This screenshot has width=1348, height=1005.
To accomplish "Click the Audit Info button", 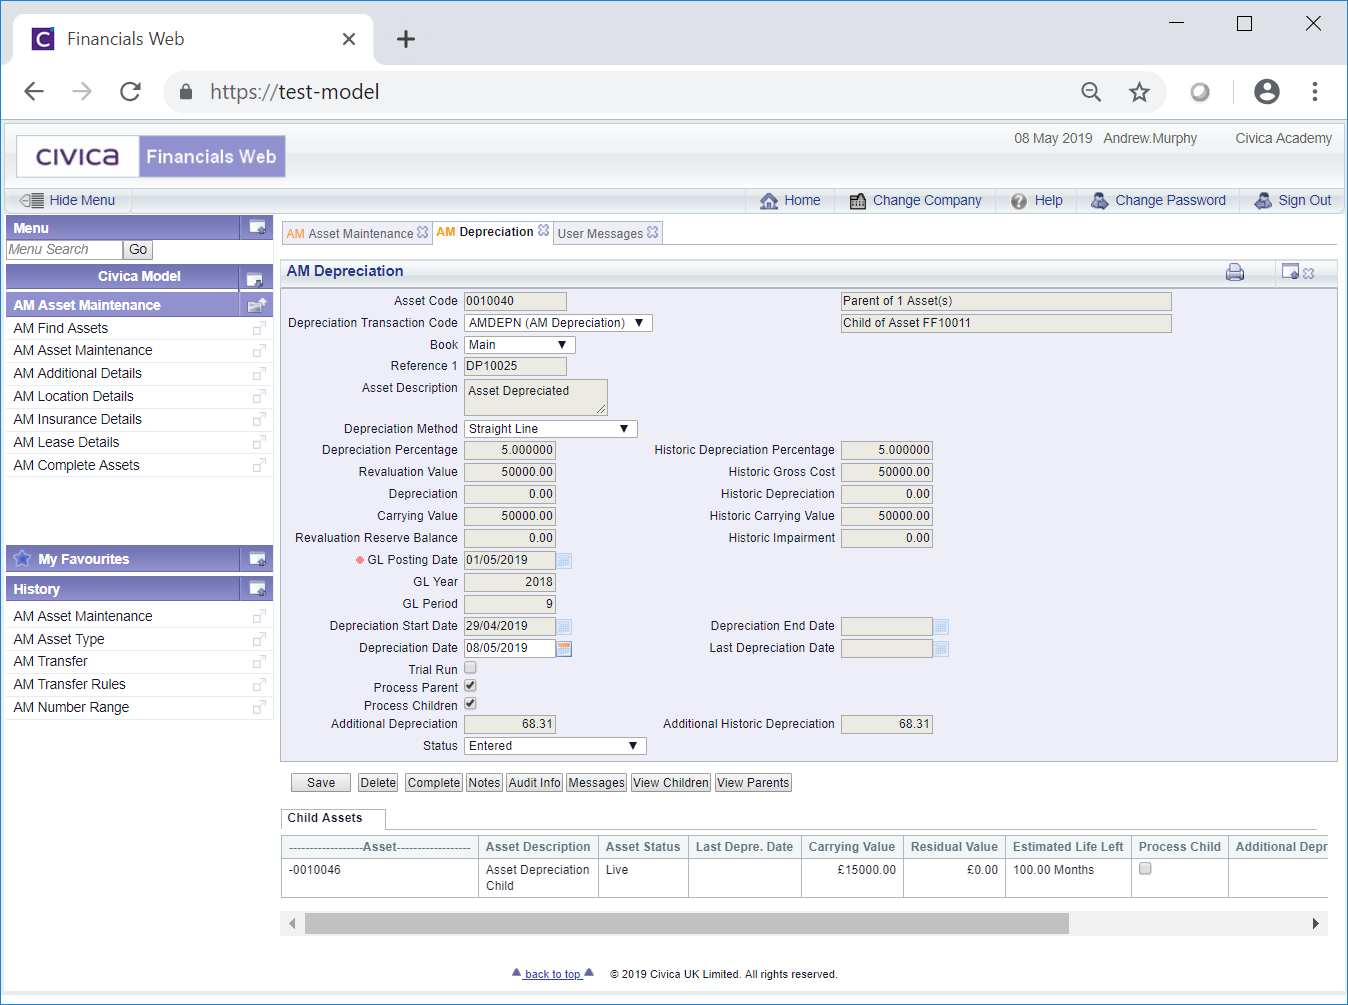I will coord(535,783).
